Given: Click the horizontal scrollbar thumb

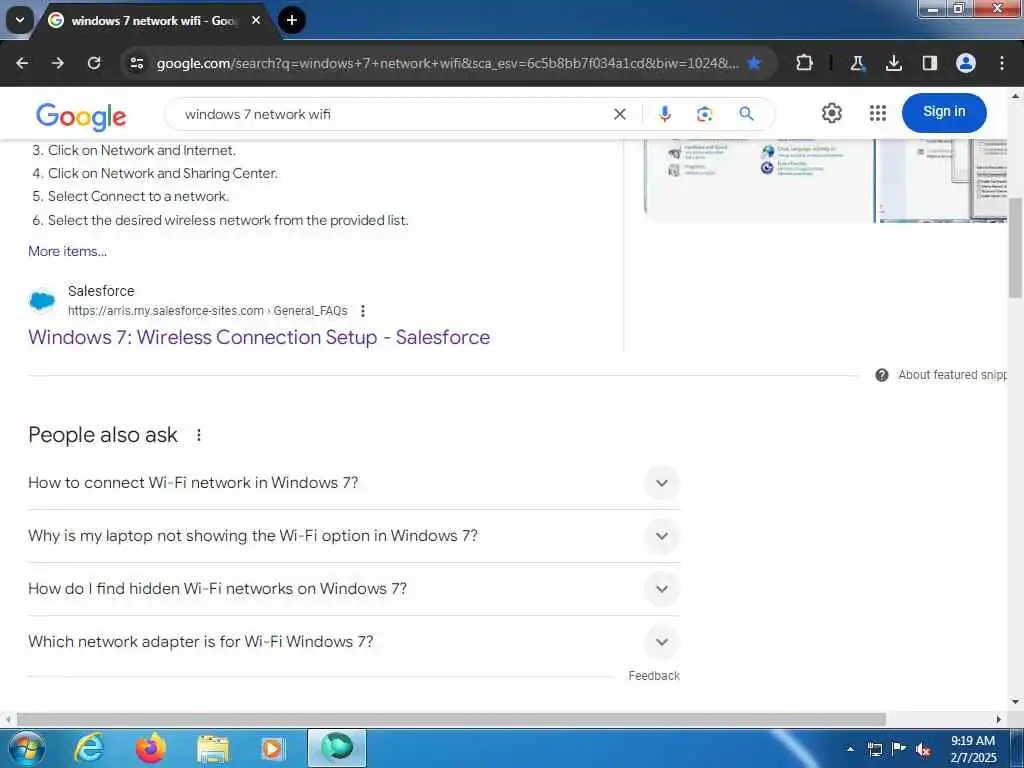Looking at the screenshot, I should pos(451,719).
